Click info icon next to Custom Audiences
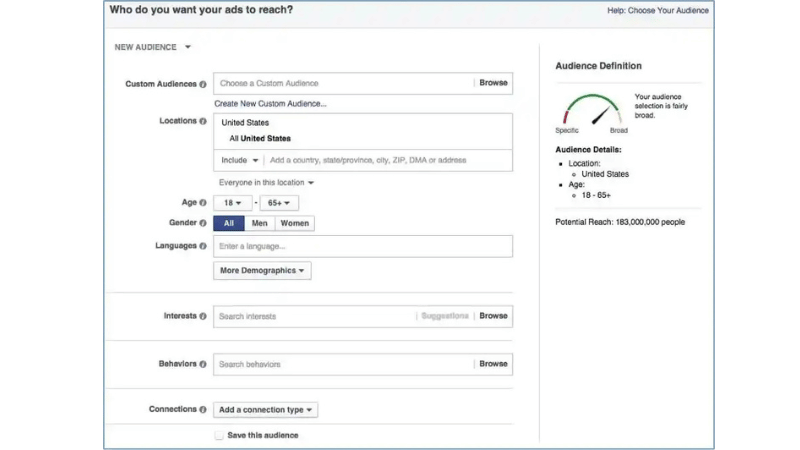800x450 pixels. 203,84
